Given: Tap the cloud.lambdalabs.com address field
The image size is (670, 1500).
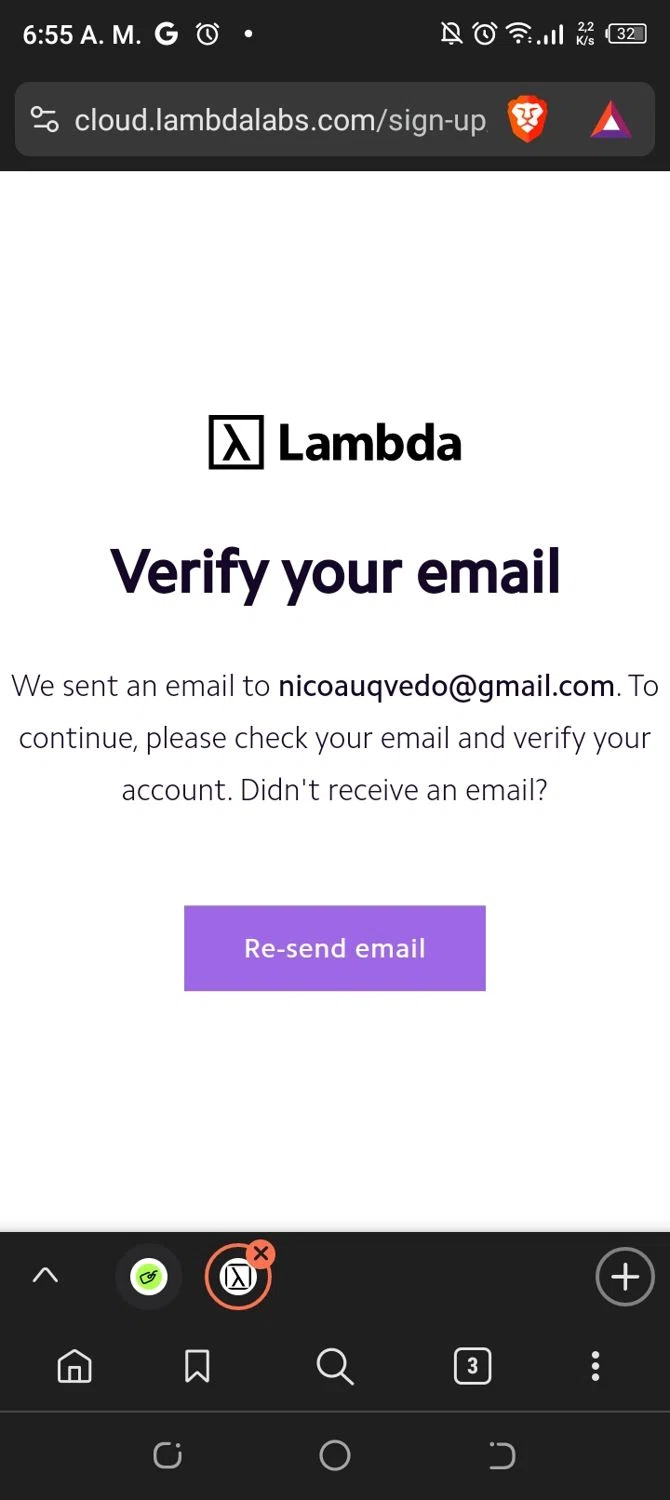Looking at the screenshot, I should point(280,121).
